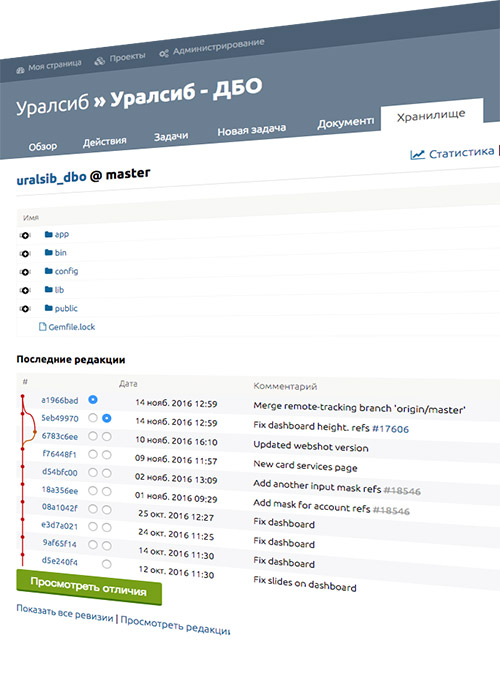Click the green Просмотреть отличия button

[x=89, y=588]
